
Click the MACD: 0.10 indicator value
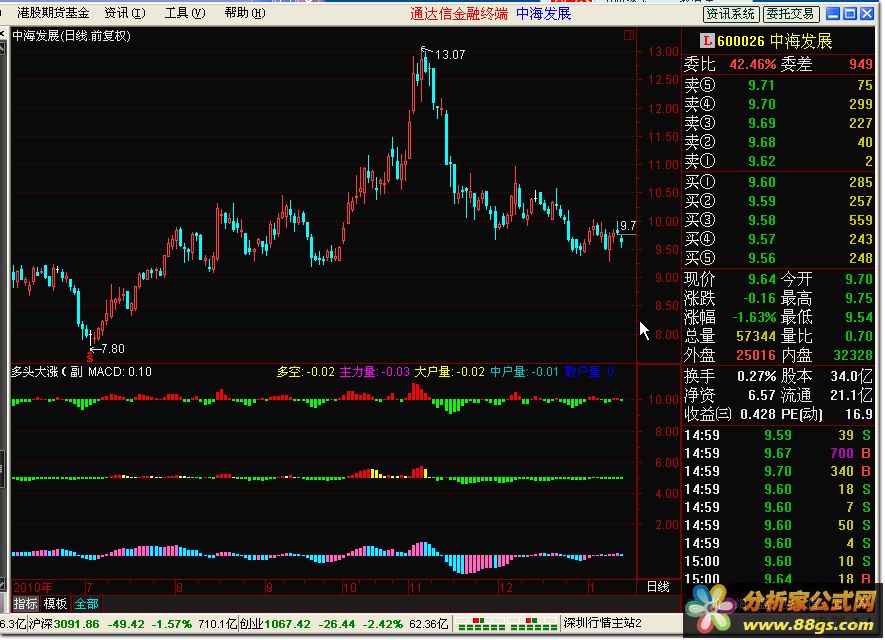point(120,372)
